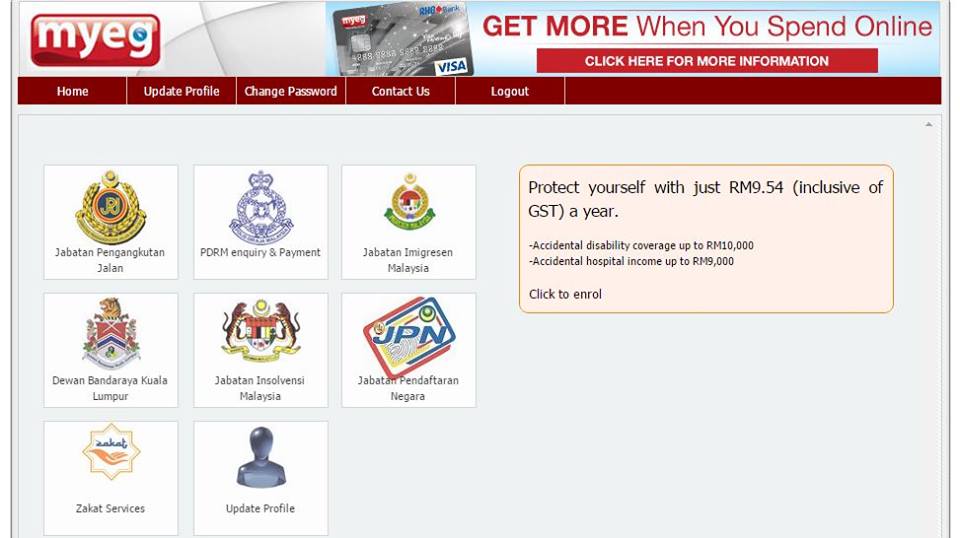
Task: Click the scroll up arrow on the right
Action: [929, 124]
